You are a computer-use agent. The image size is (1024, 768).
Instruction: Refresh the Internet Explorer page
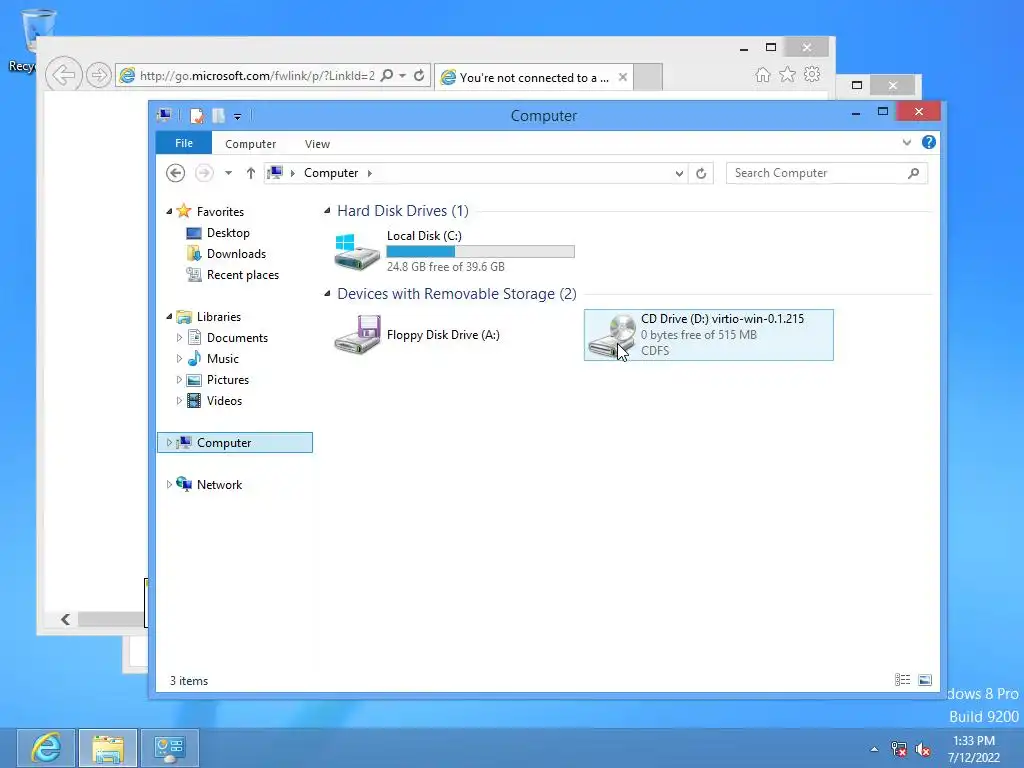[x=419, y=75]
